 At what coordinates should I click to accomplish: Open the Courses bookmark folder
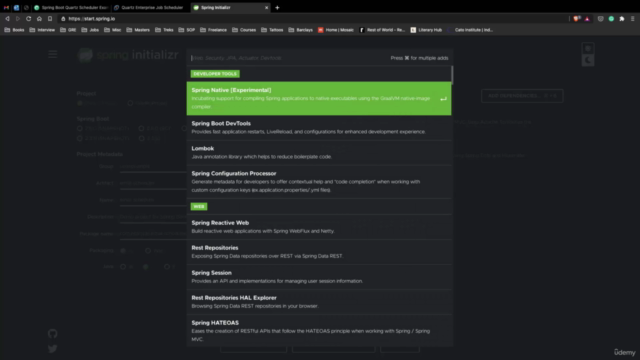click(x=244, y=30)
